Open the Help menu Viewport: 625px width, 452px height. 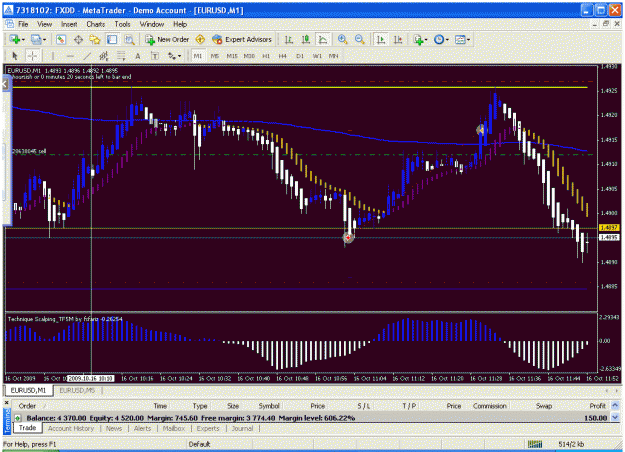tap(180, 24)
